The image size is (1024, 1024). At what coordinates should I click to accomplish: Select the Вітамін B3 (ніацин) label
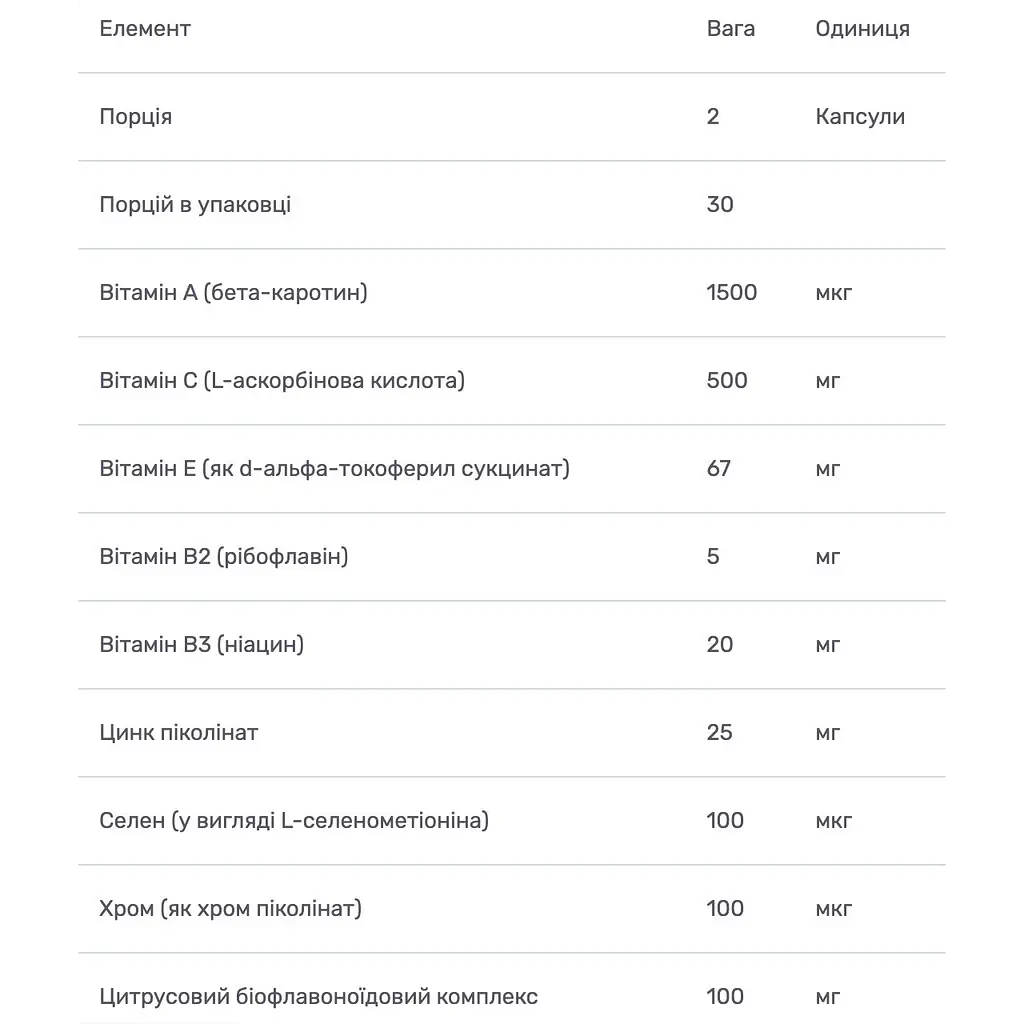coord(202,645)
